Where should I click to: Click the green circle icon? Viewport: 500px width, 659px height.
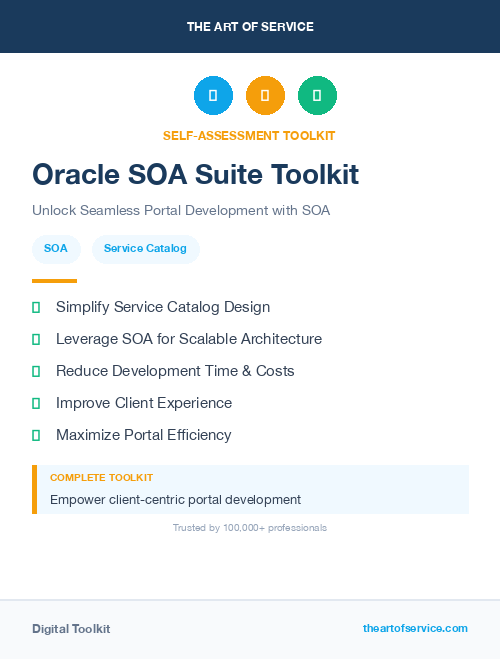tap(317, 95)
